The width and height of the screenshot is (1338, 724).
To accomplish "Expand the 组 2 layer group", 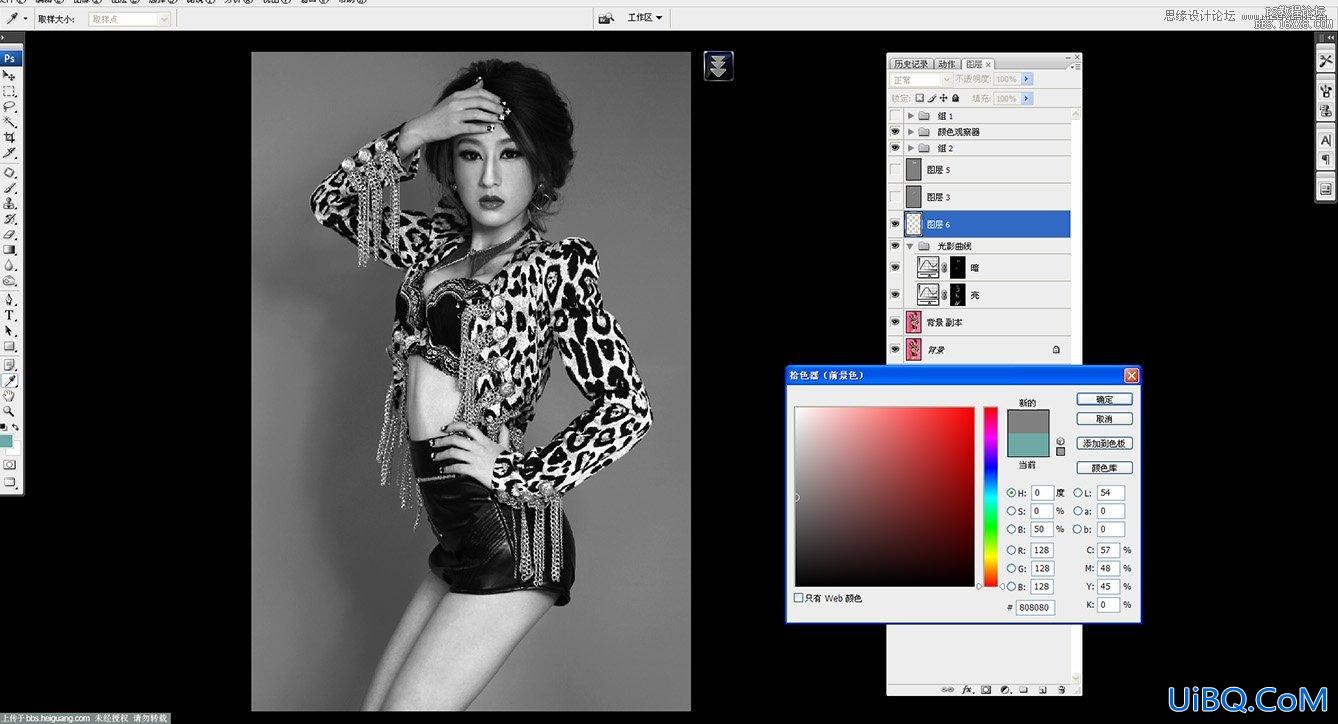I will click(x=910, y=148).
